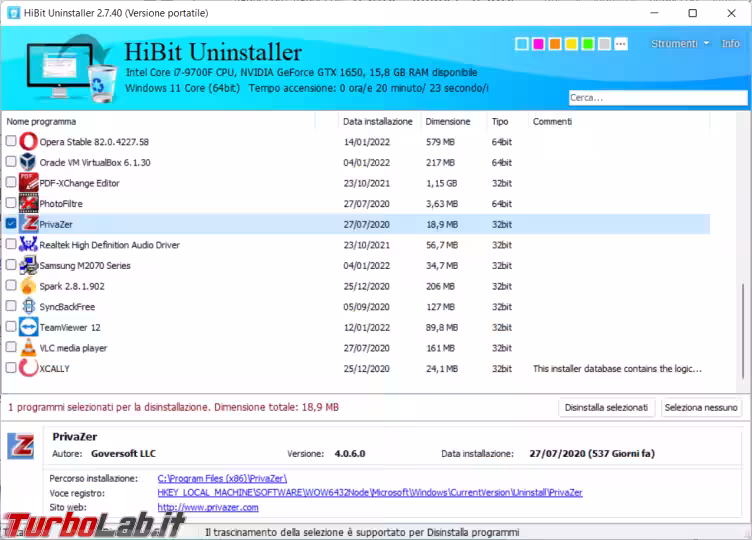Click the PhotoFiltre icon

(28, 203)
